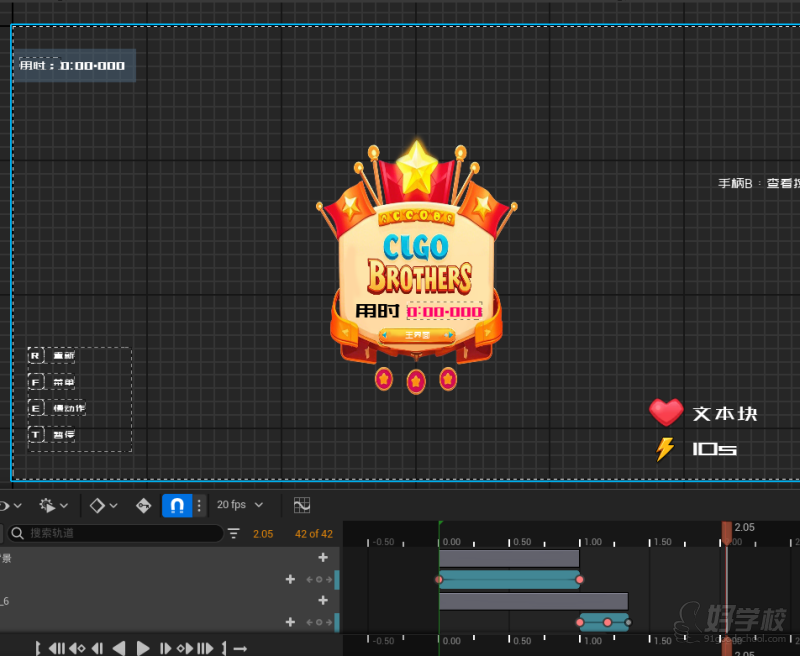This screenshot has height=656, width=800.
Task: Jump to the sequence start
Action: point(57,648)
